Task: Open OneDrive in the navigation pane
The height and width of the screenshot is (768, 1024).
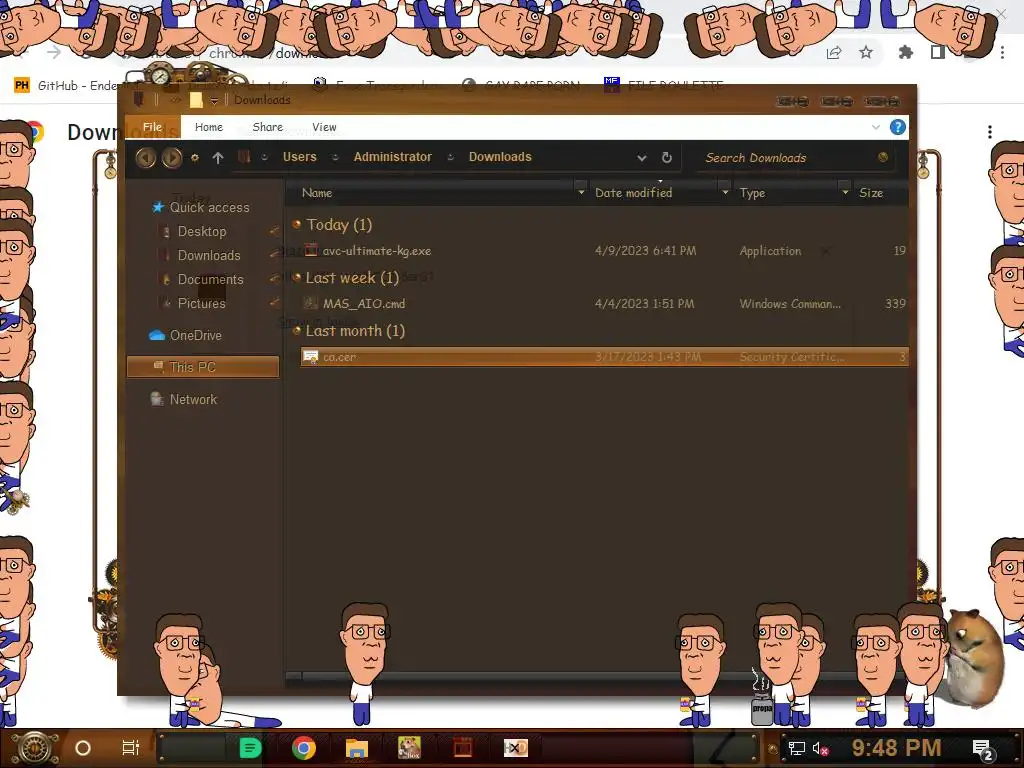Action: (195, 335)
